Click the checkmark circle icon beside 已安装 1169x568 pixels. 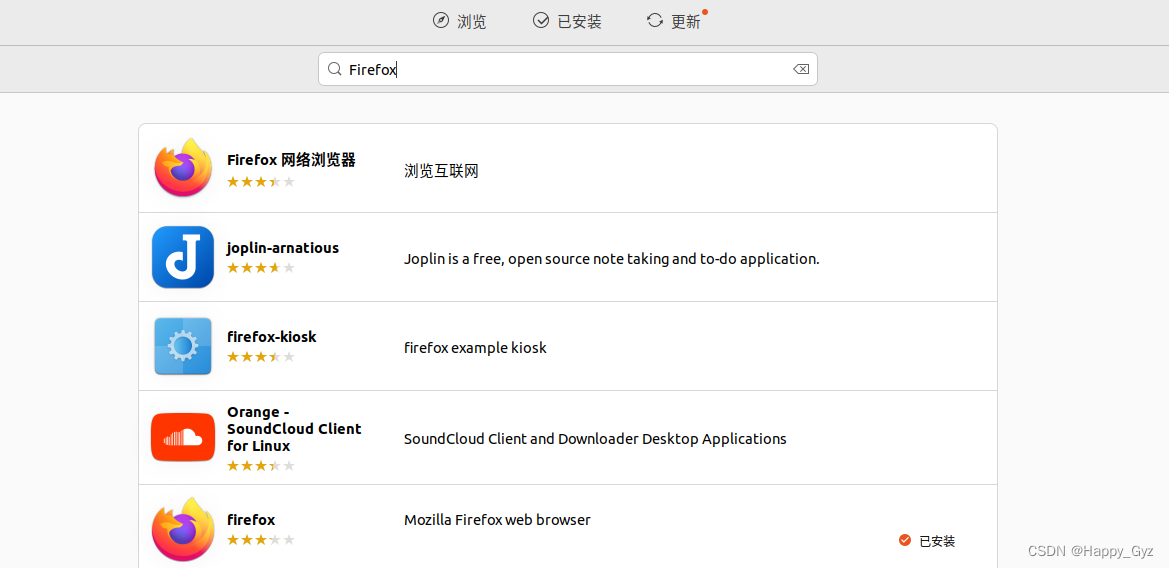pyautogui.click(x=541, y=20)
